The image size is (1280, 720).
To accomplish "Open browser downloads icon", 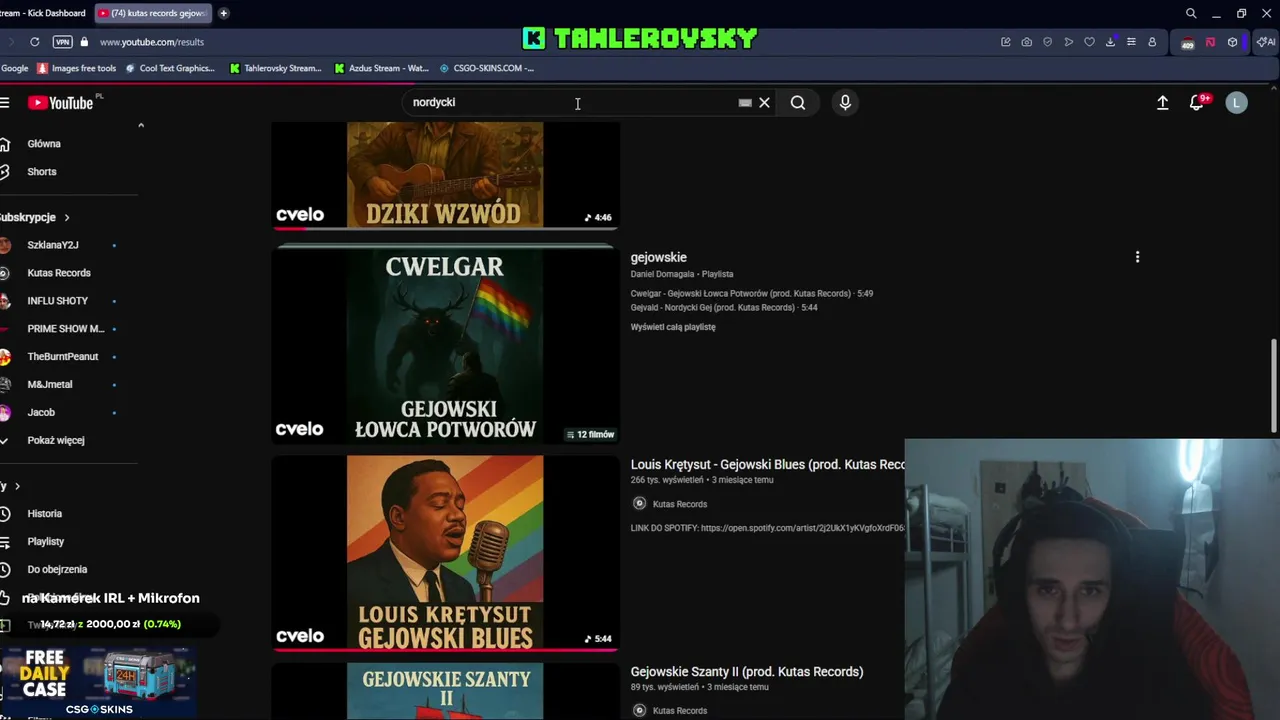I will [x=1110, y=42].
